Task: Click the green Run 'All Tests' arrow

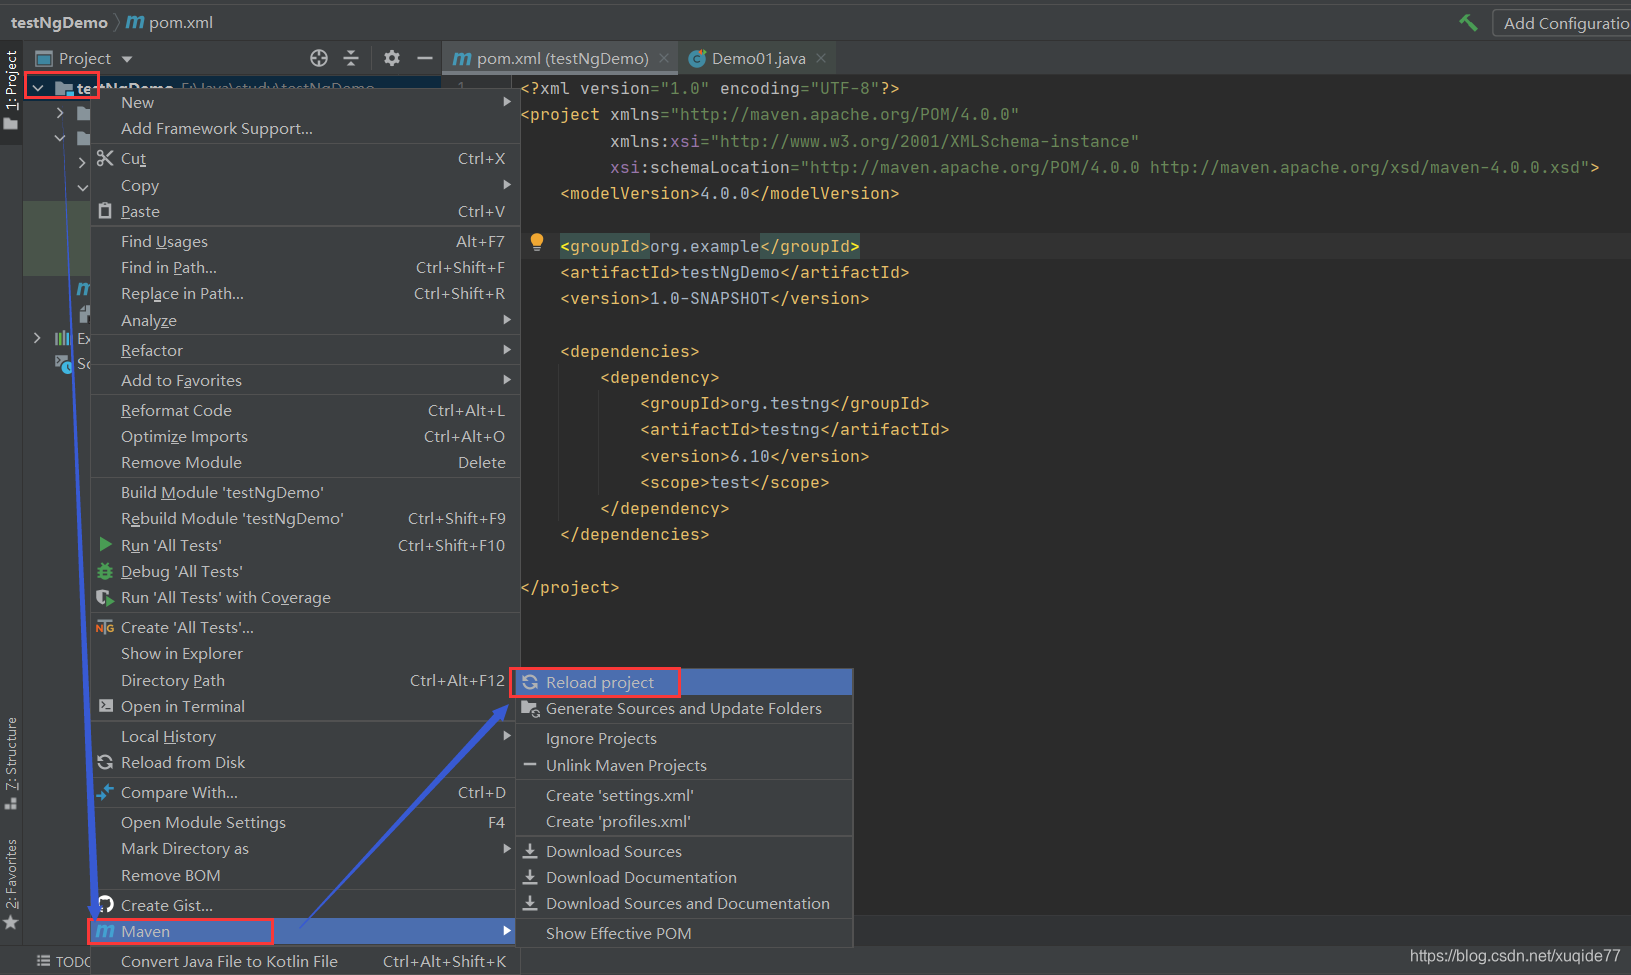Action: [105, 545]
